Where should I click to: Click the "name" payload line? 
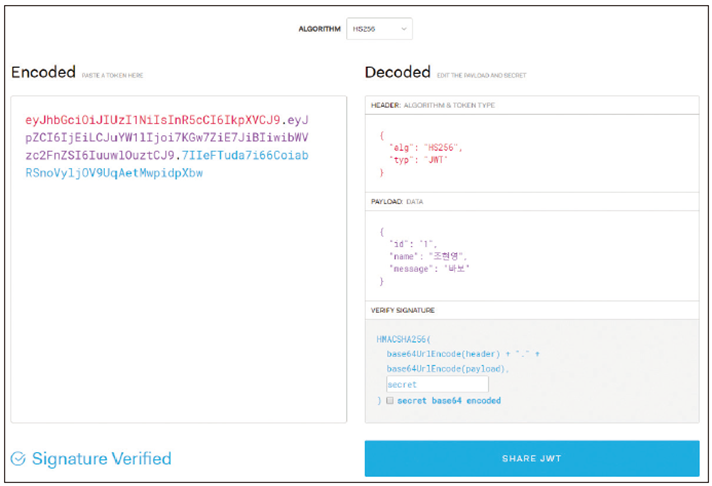click(x=428, y=256)
